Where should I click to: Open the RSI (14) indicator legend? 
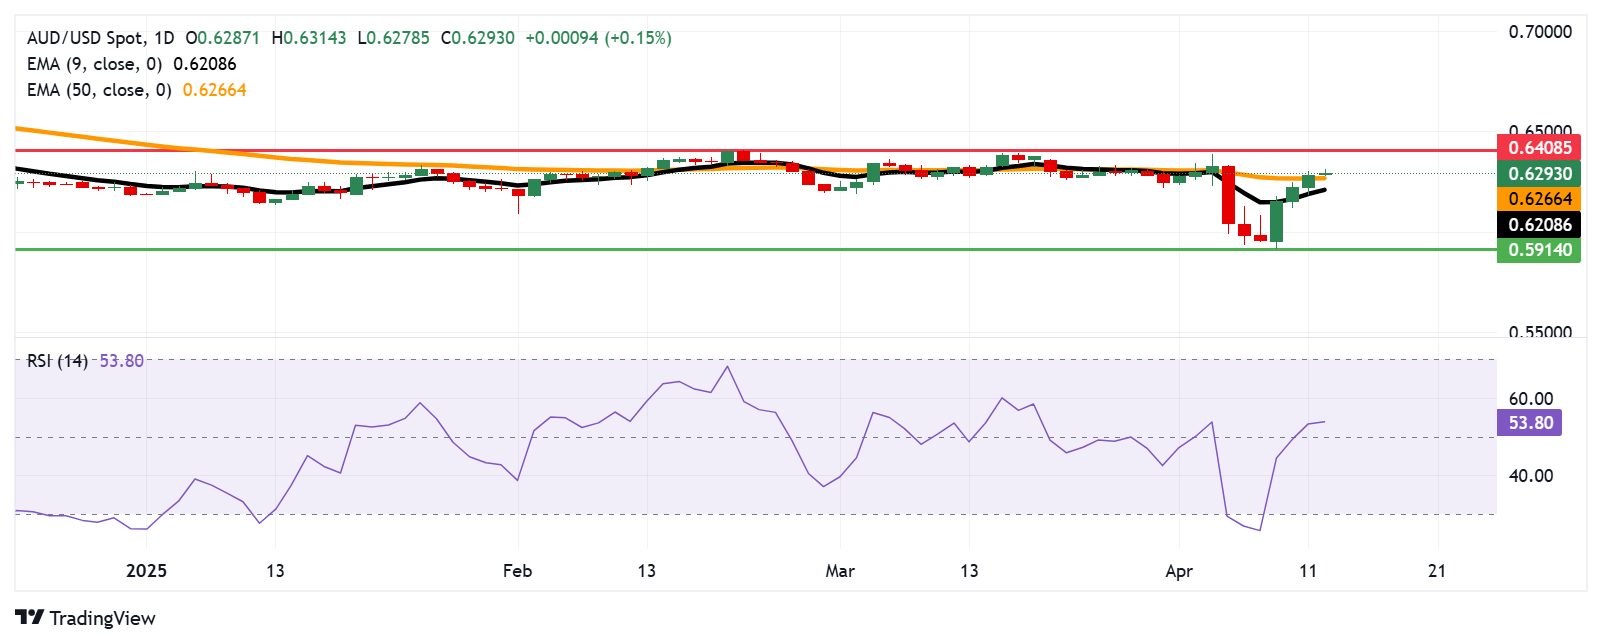[x=57, y=361]
